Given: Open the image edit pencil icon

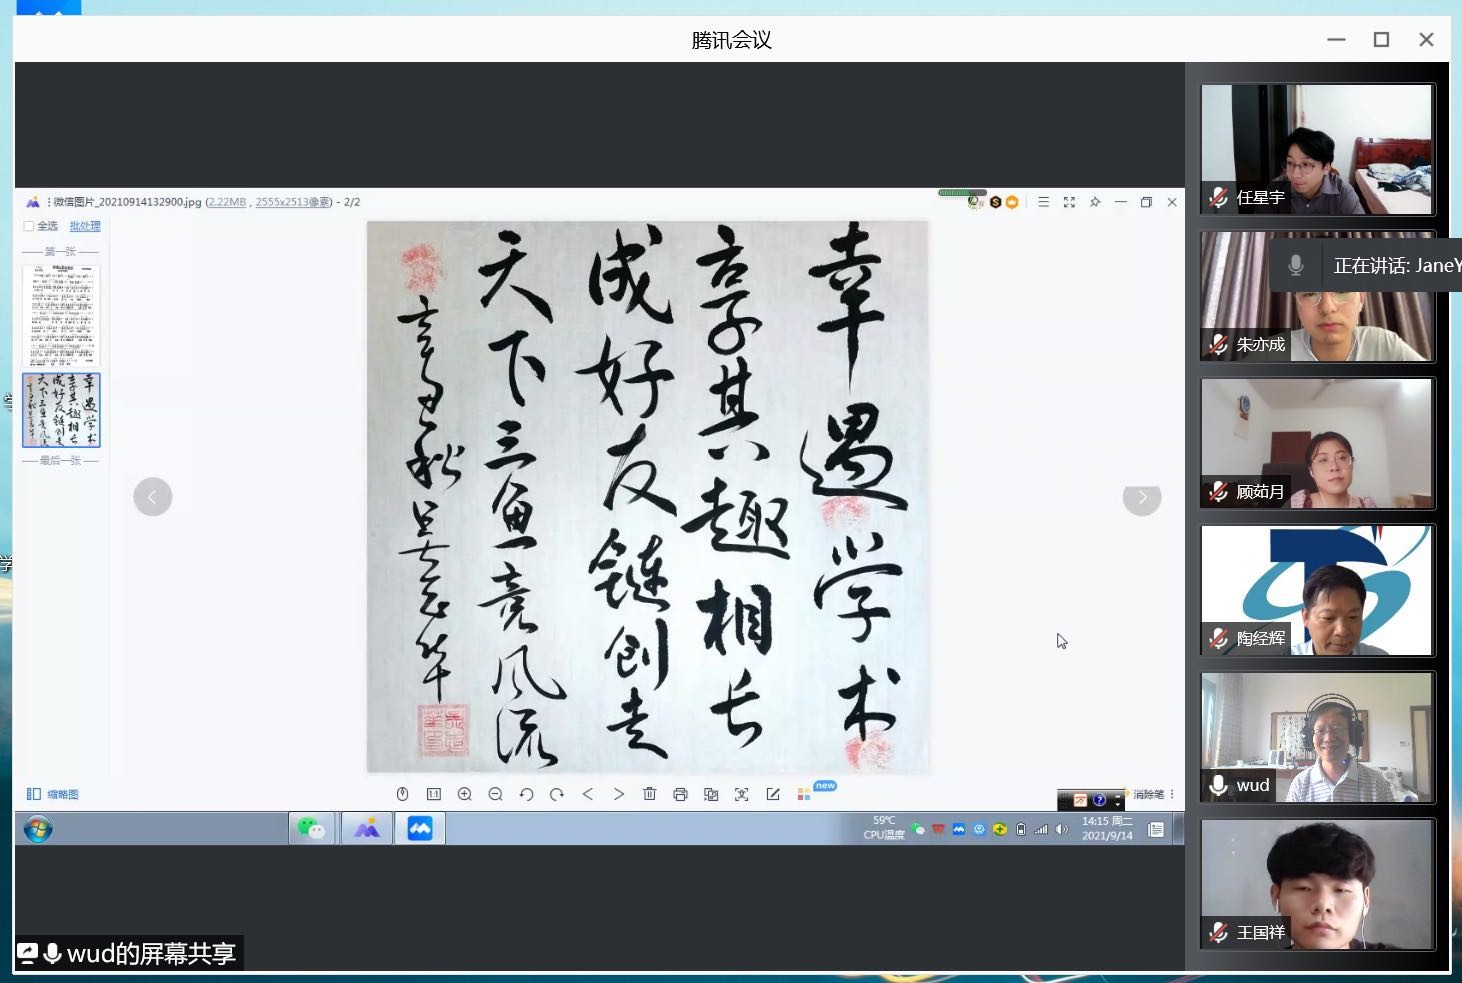Looking at the screenshot, I should click(773, 794).
